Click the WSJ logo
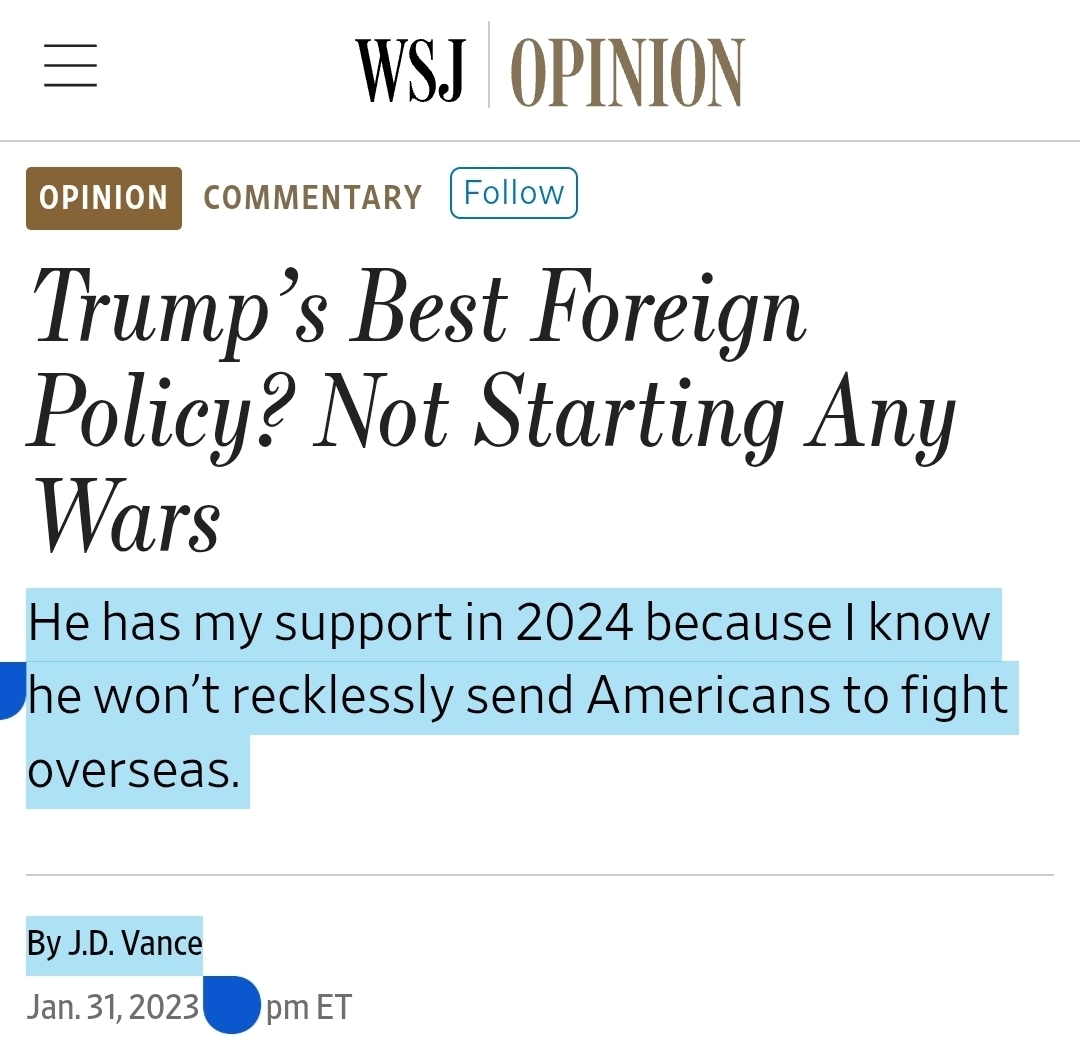Viewport: 1080px width, 1051px height. pos(410,71)
